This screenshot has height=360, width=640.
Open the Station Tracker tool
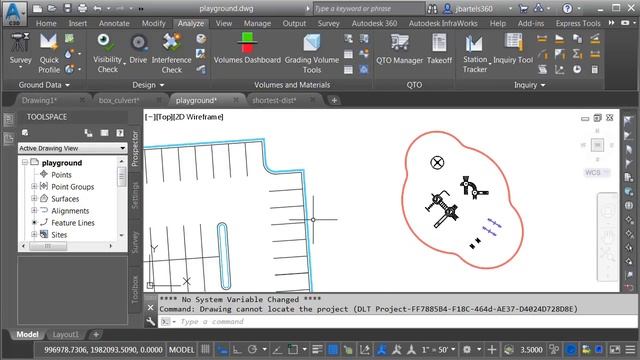point(475,53)
